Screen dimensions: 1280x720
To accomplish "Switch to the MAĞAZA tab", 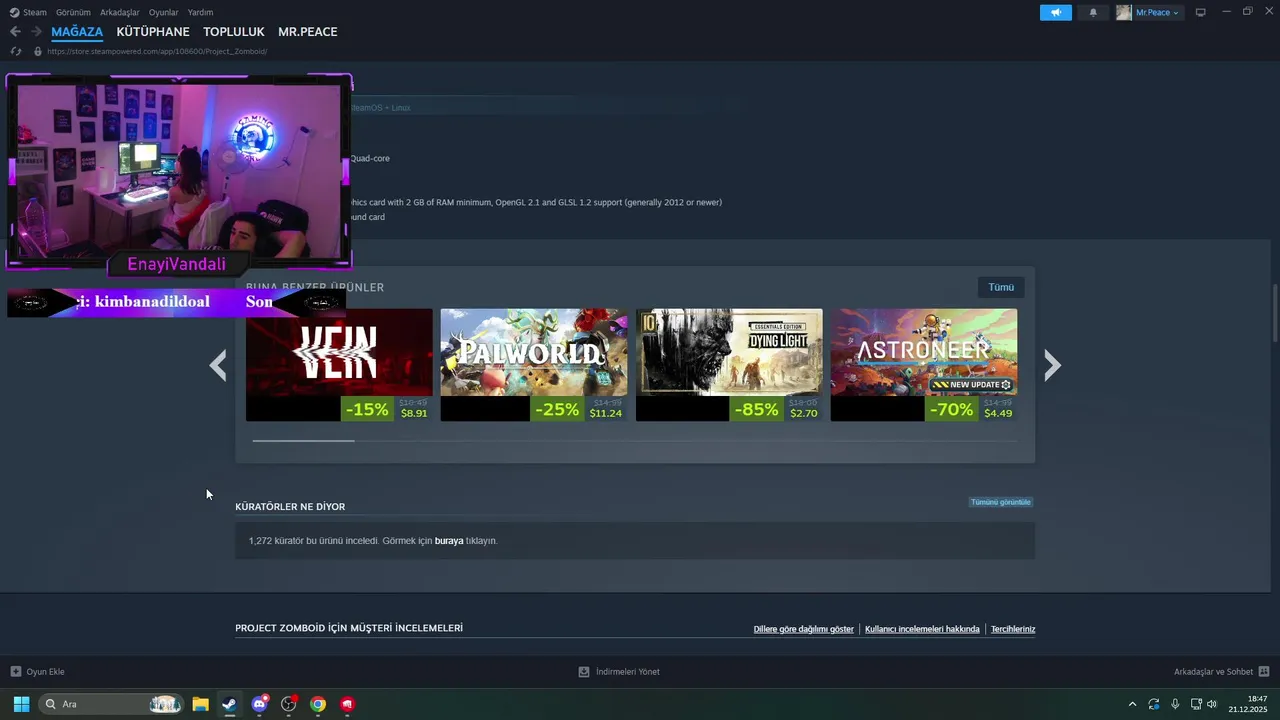I will [77, 32].
